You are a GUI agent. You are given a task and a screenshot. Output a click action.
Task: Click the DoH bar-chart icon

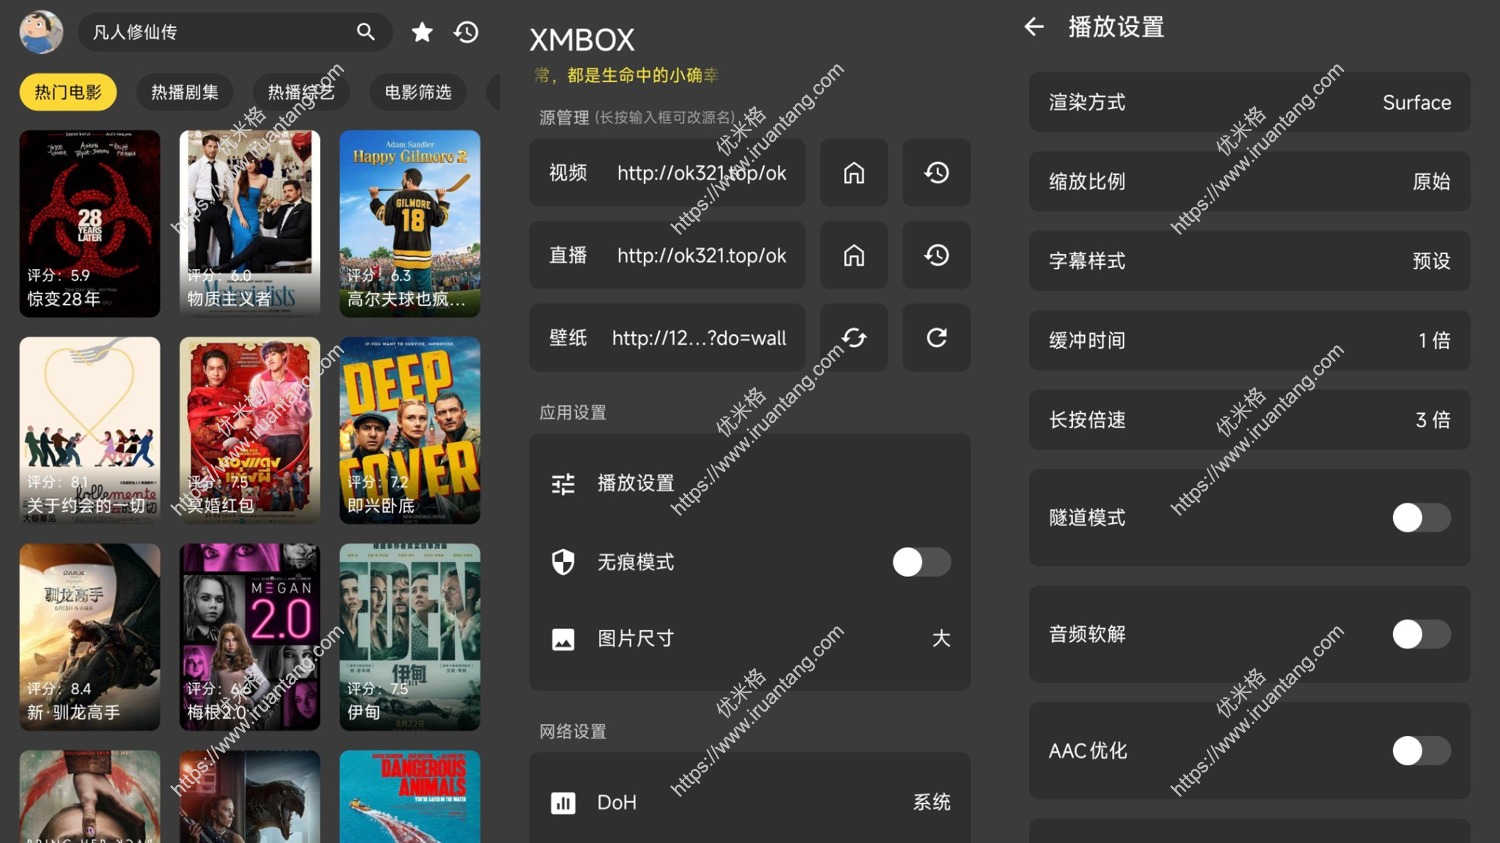(563, 802)
